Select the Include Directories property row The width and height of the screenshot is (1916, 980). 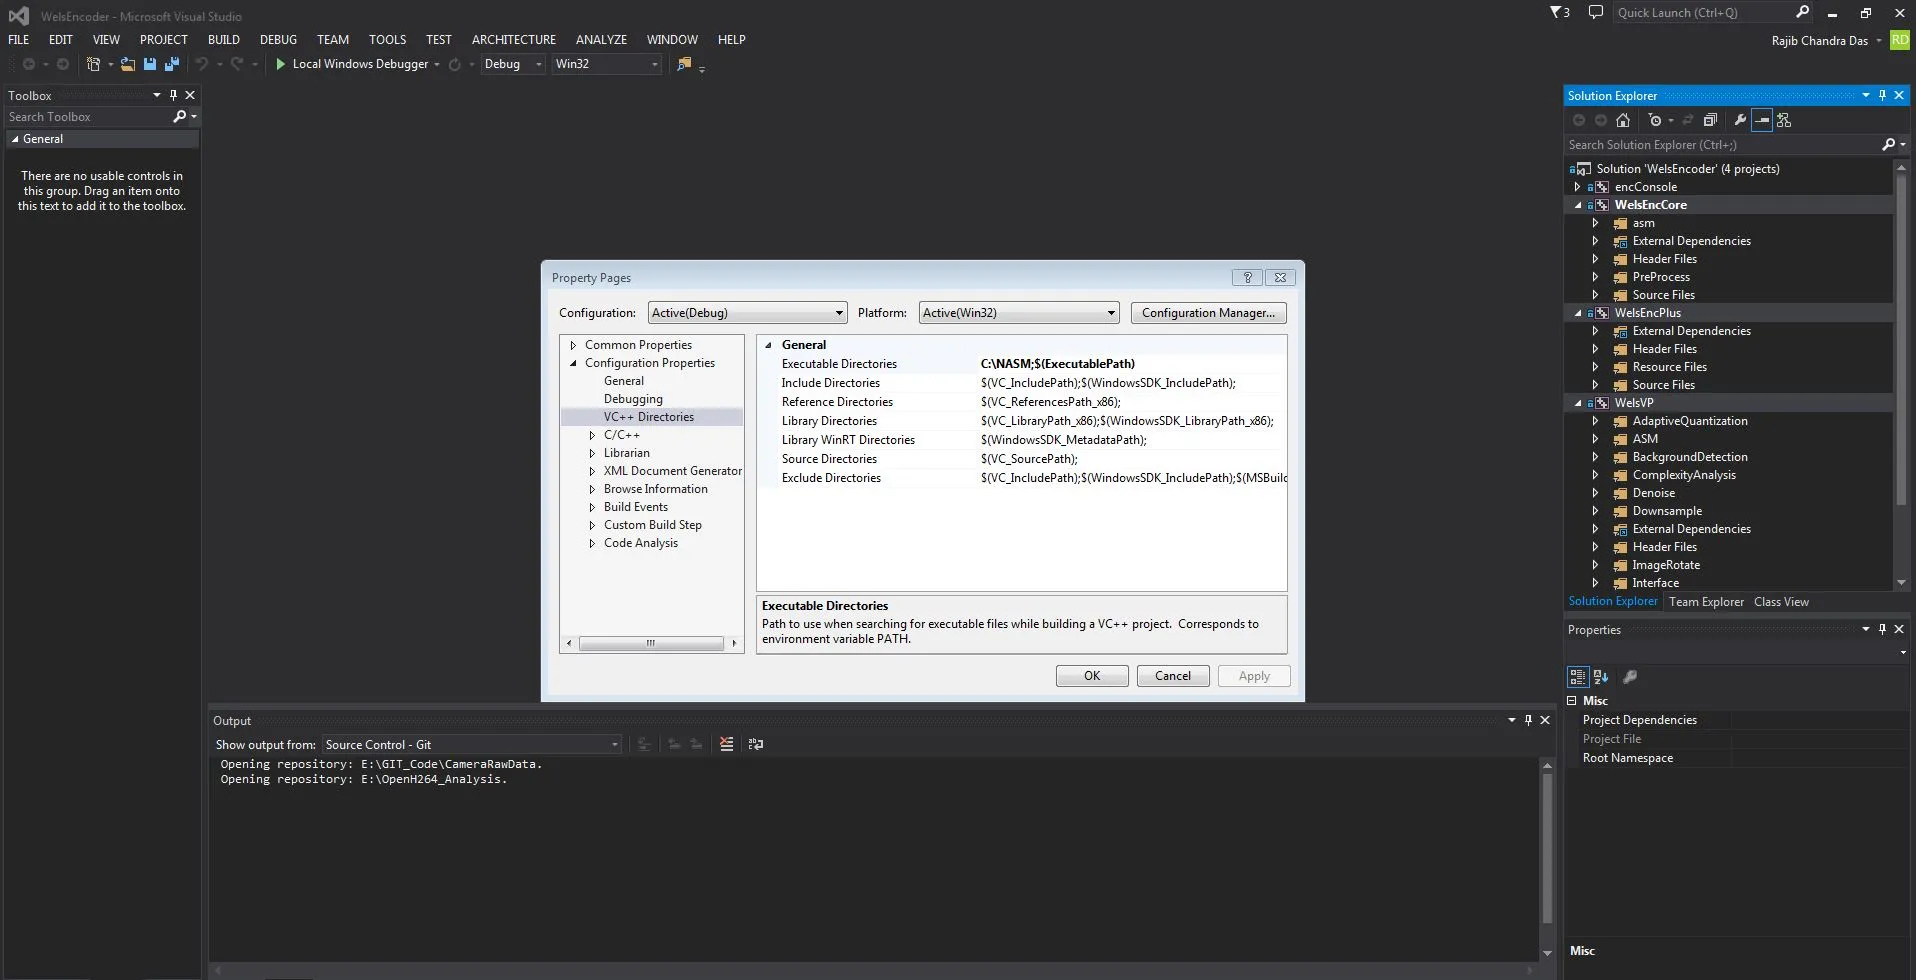[x=1022, y=383]
